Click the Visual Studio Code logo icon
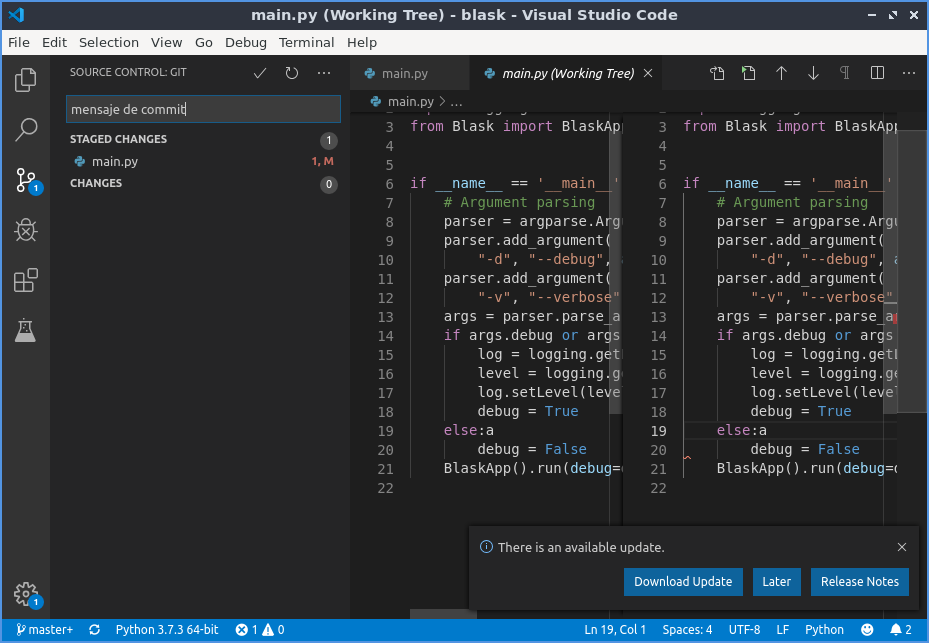 coord(17,15)
